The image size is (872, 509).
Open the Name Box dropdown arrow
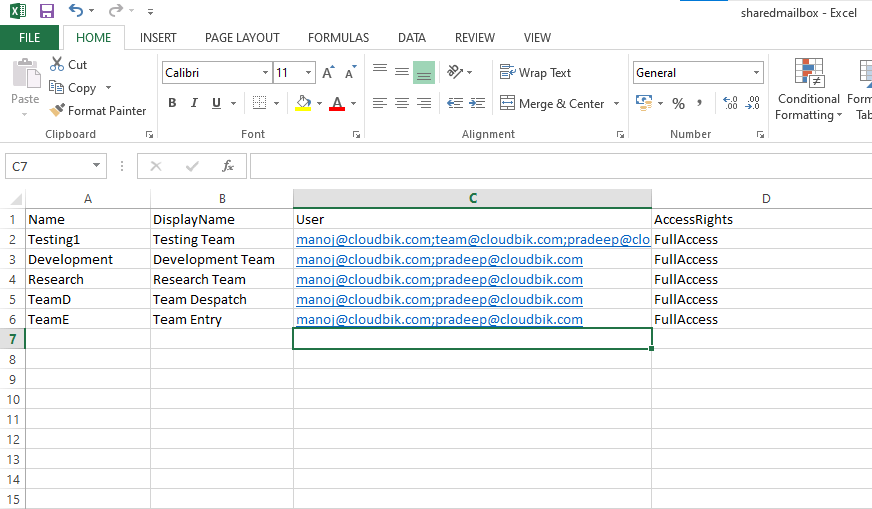pyautogui.click(x=96, y=166)
